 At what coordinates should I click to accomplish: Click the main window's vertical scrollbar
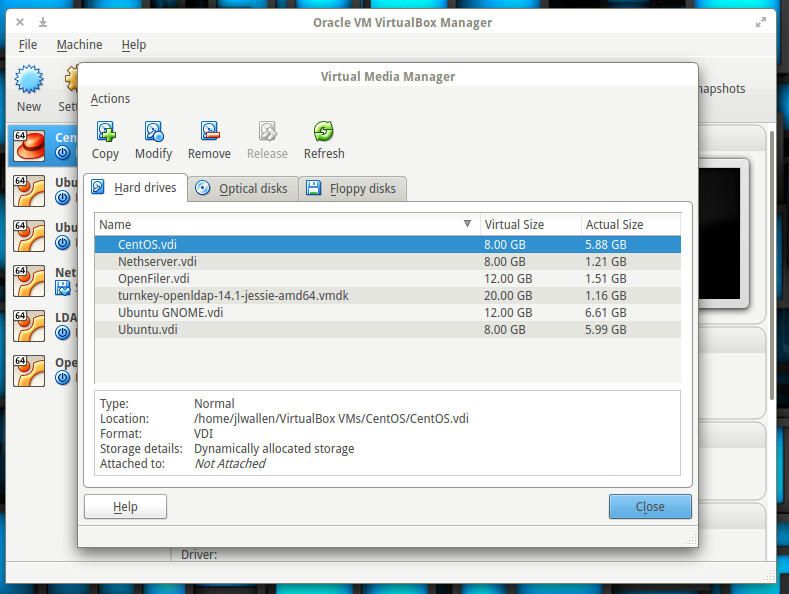(771, 266)
